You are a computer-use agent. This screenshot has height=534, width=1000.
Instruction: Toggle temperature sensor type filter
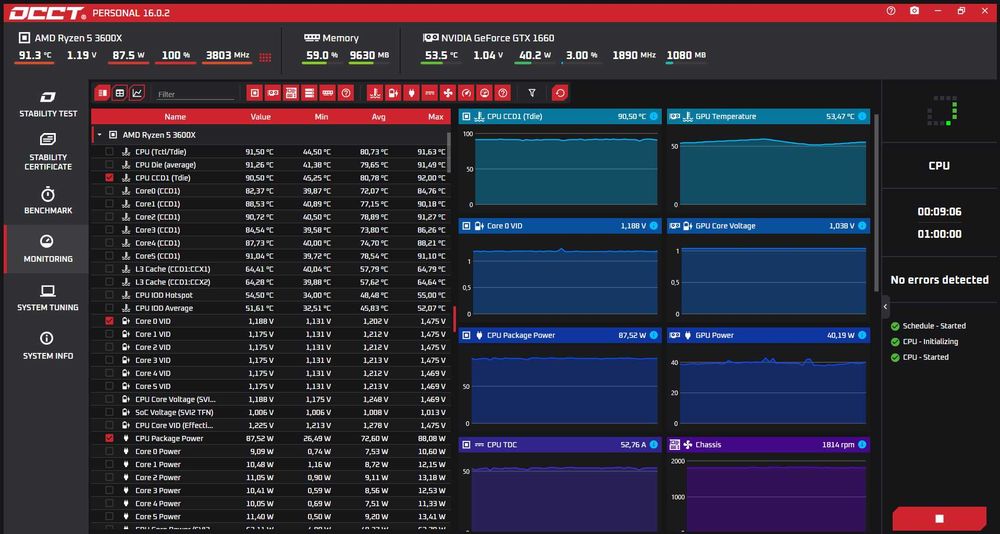click(x=375, y=93)
